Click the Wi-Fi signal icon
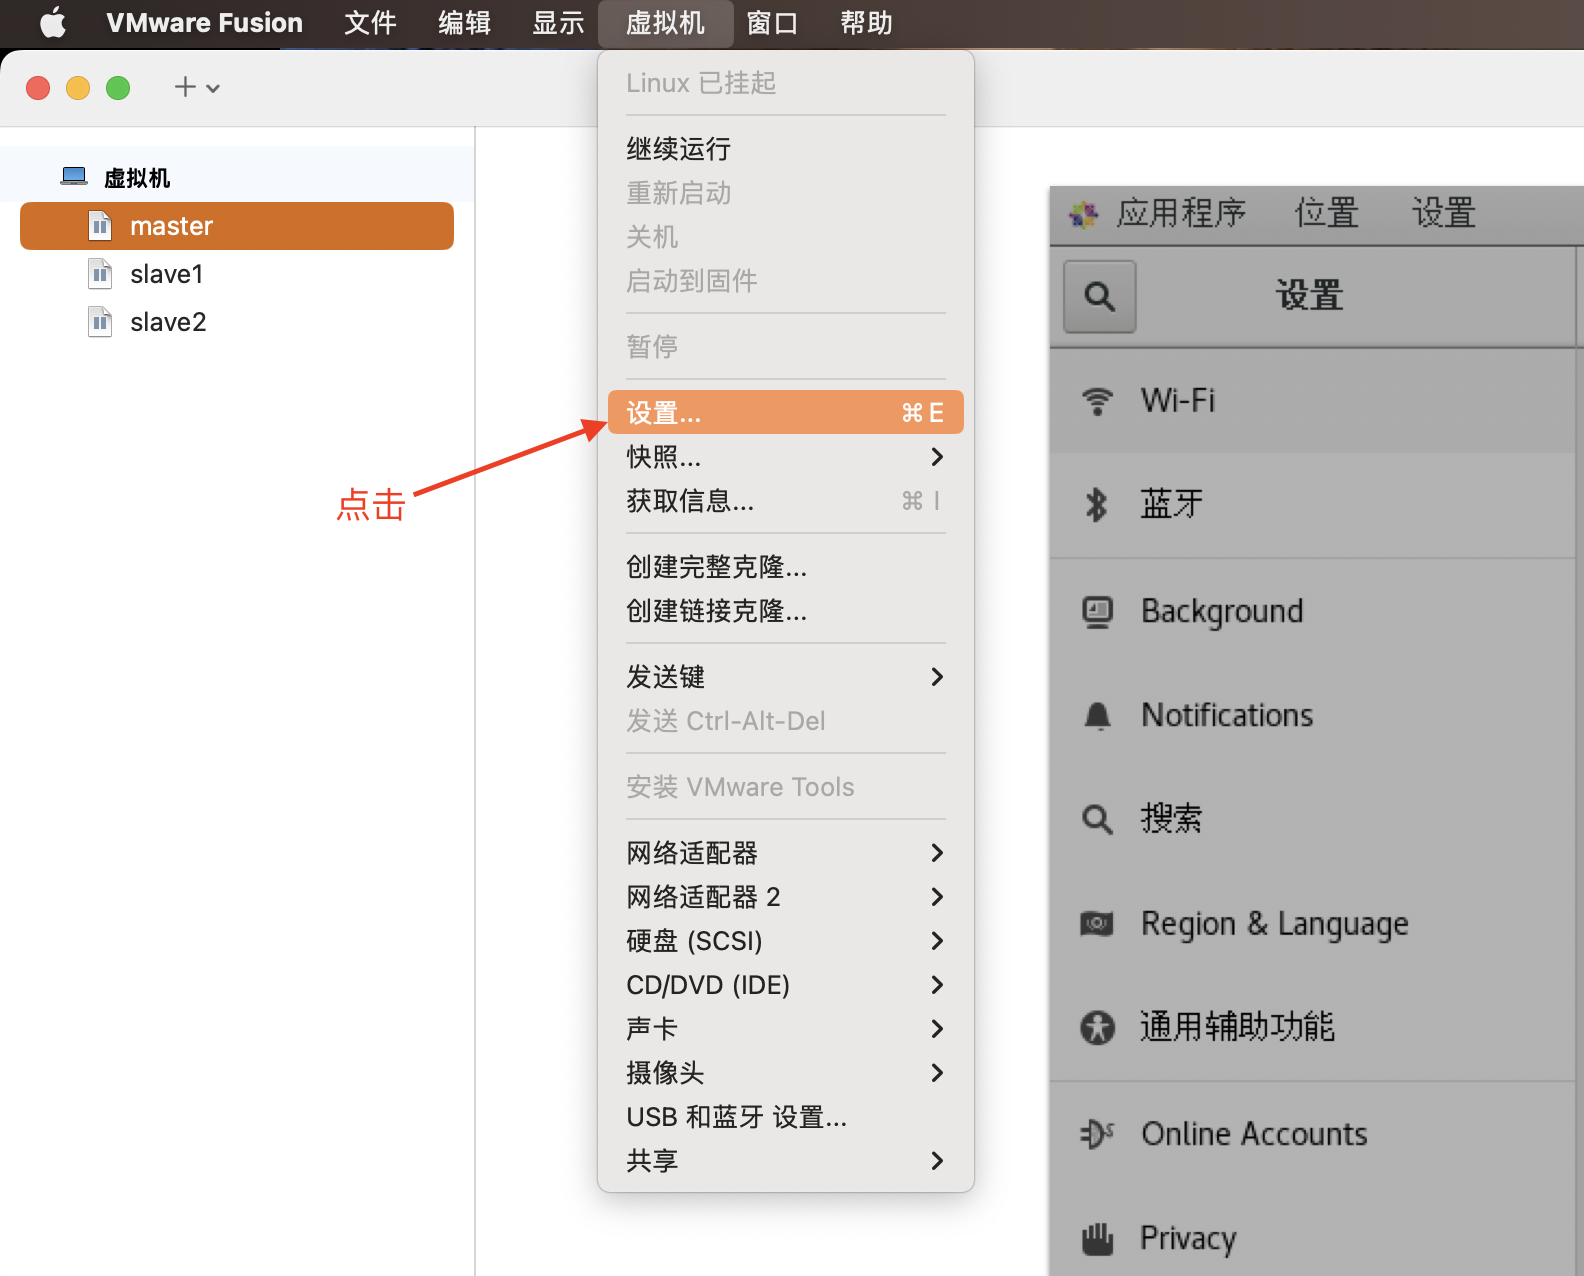 click(1098, 401)
